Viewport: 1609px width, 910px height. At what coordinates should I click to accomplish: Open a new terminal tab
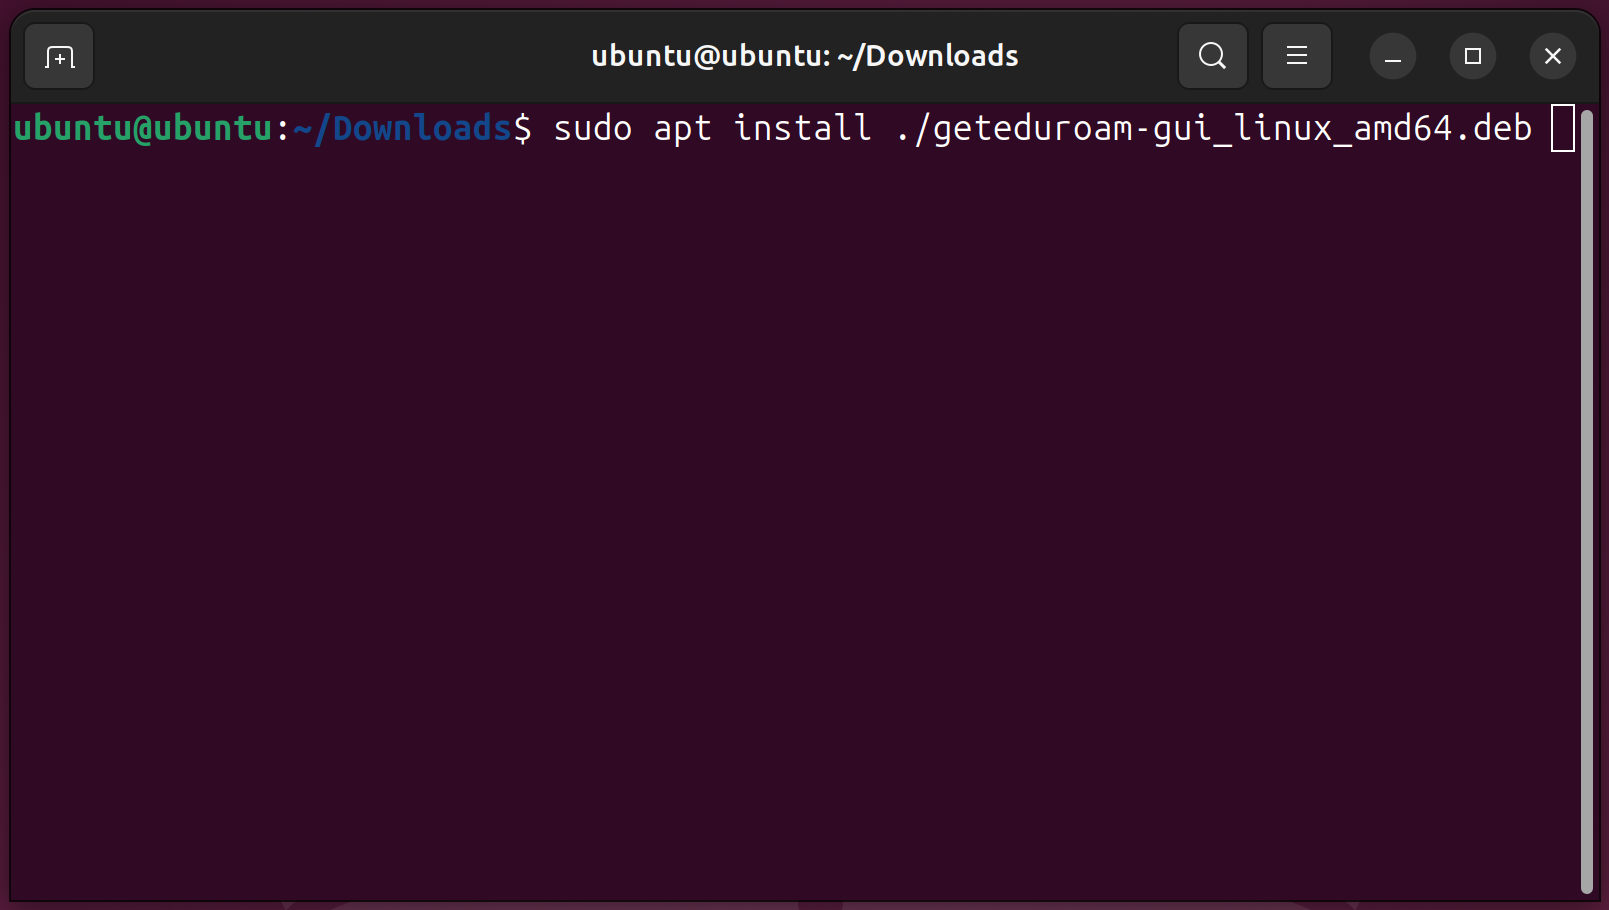(59, 57)
